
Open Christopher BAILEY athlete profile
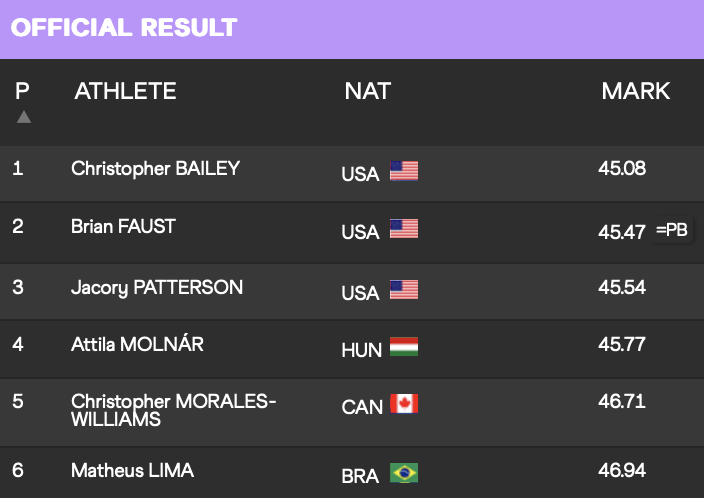[155, 169]
